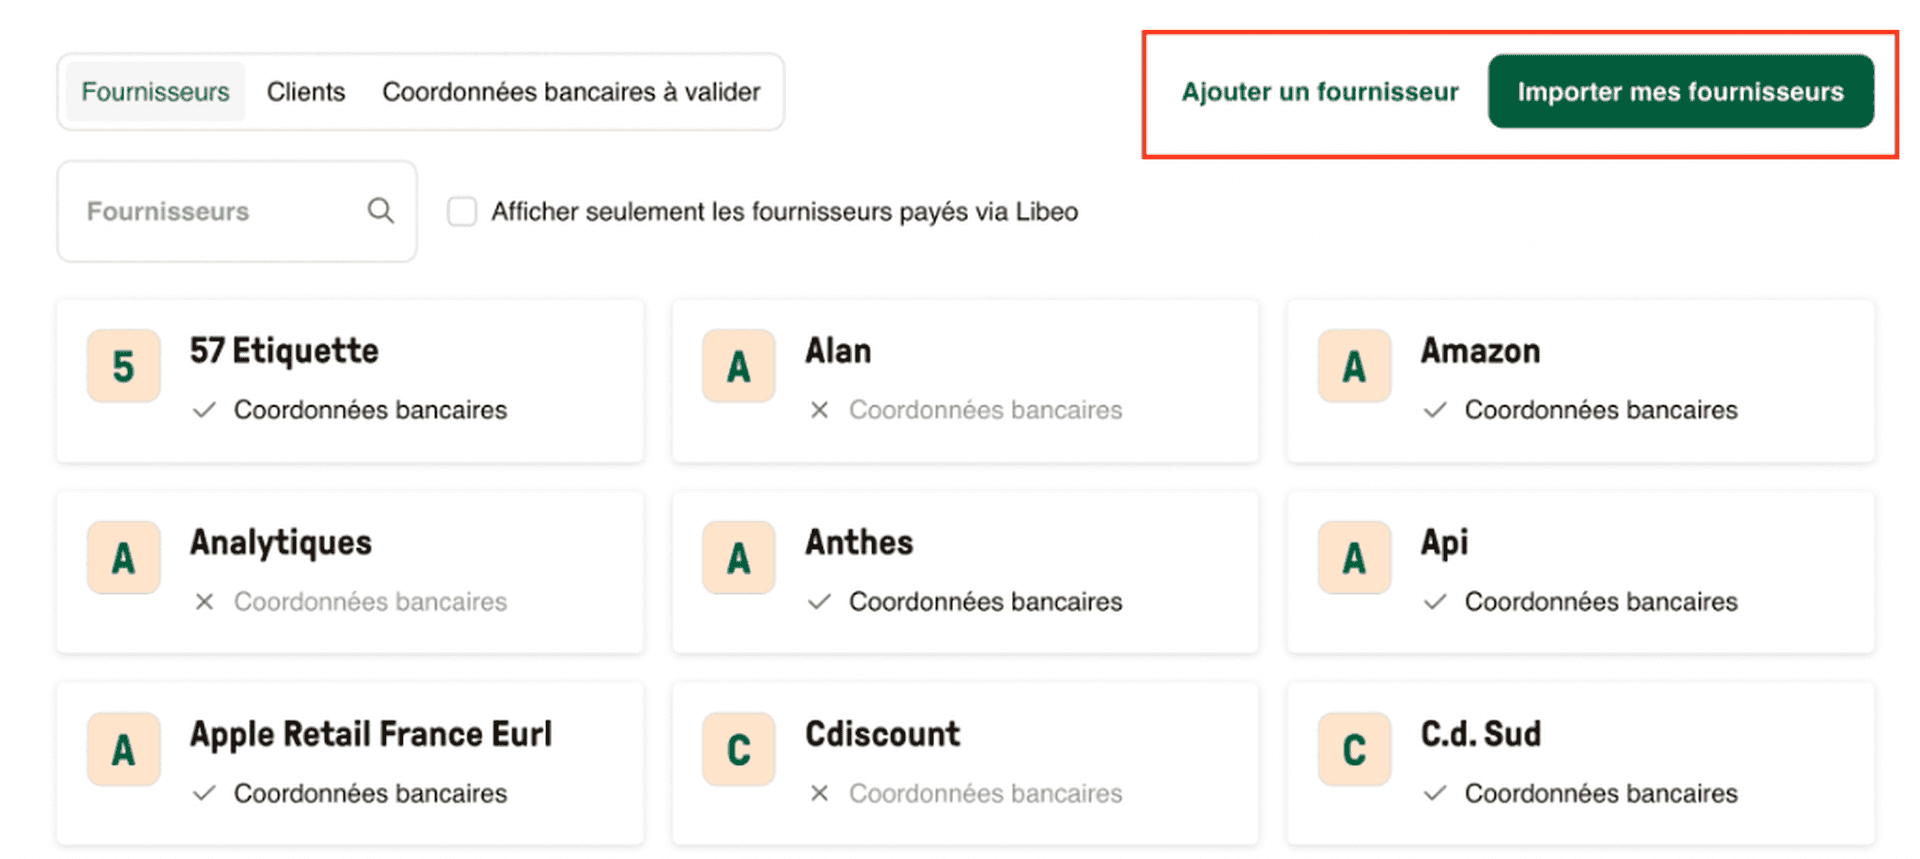The image size is (1920, 859).
Task: Open the Apple Retail France Eurl card
Action: tap(350, 762)
